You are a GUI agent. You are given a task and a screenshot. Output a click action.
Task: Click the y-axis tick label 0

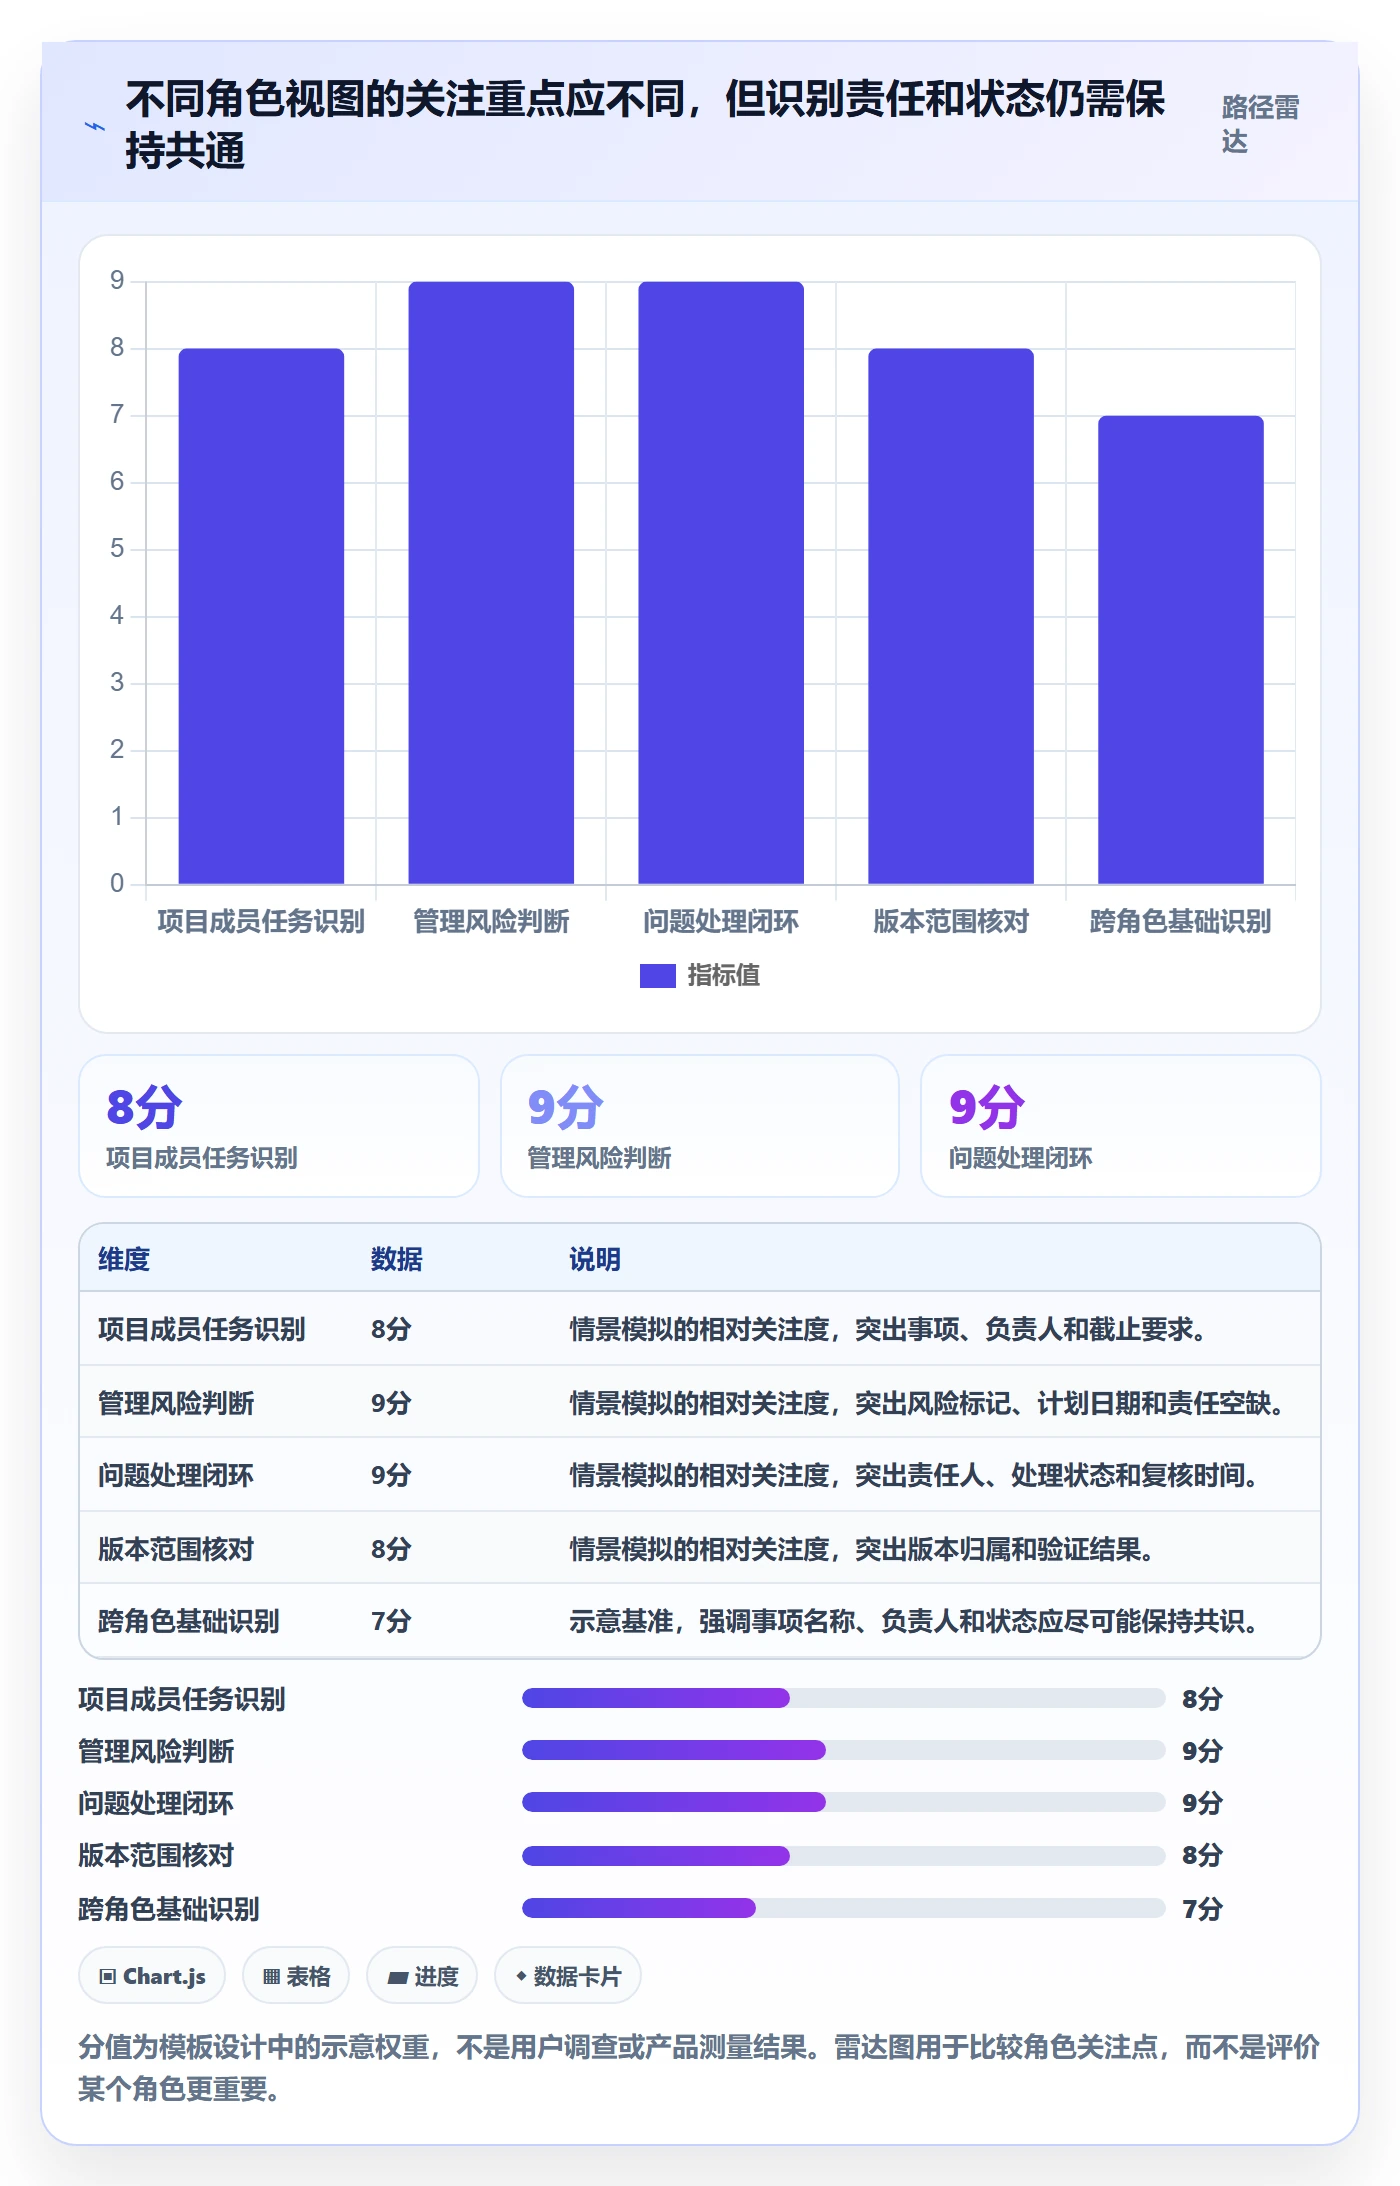(117, 883)
